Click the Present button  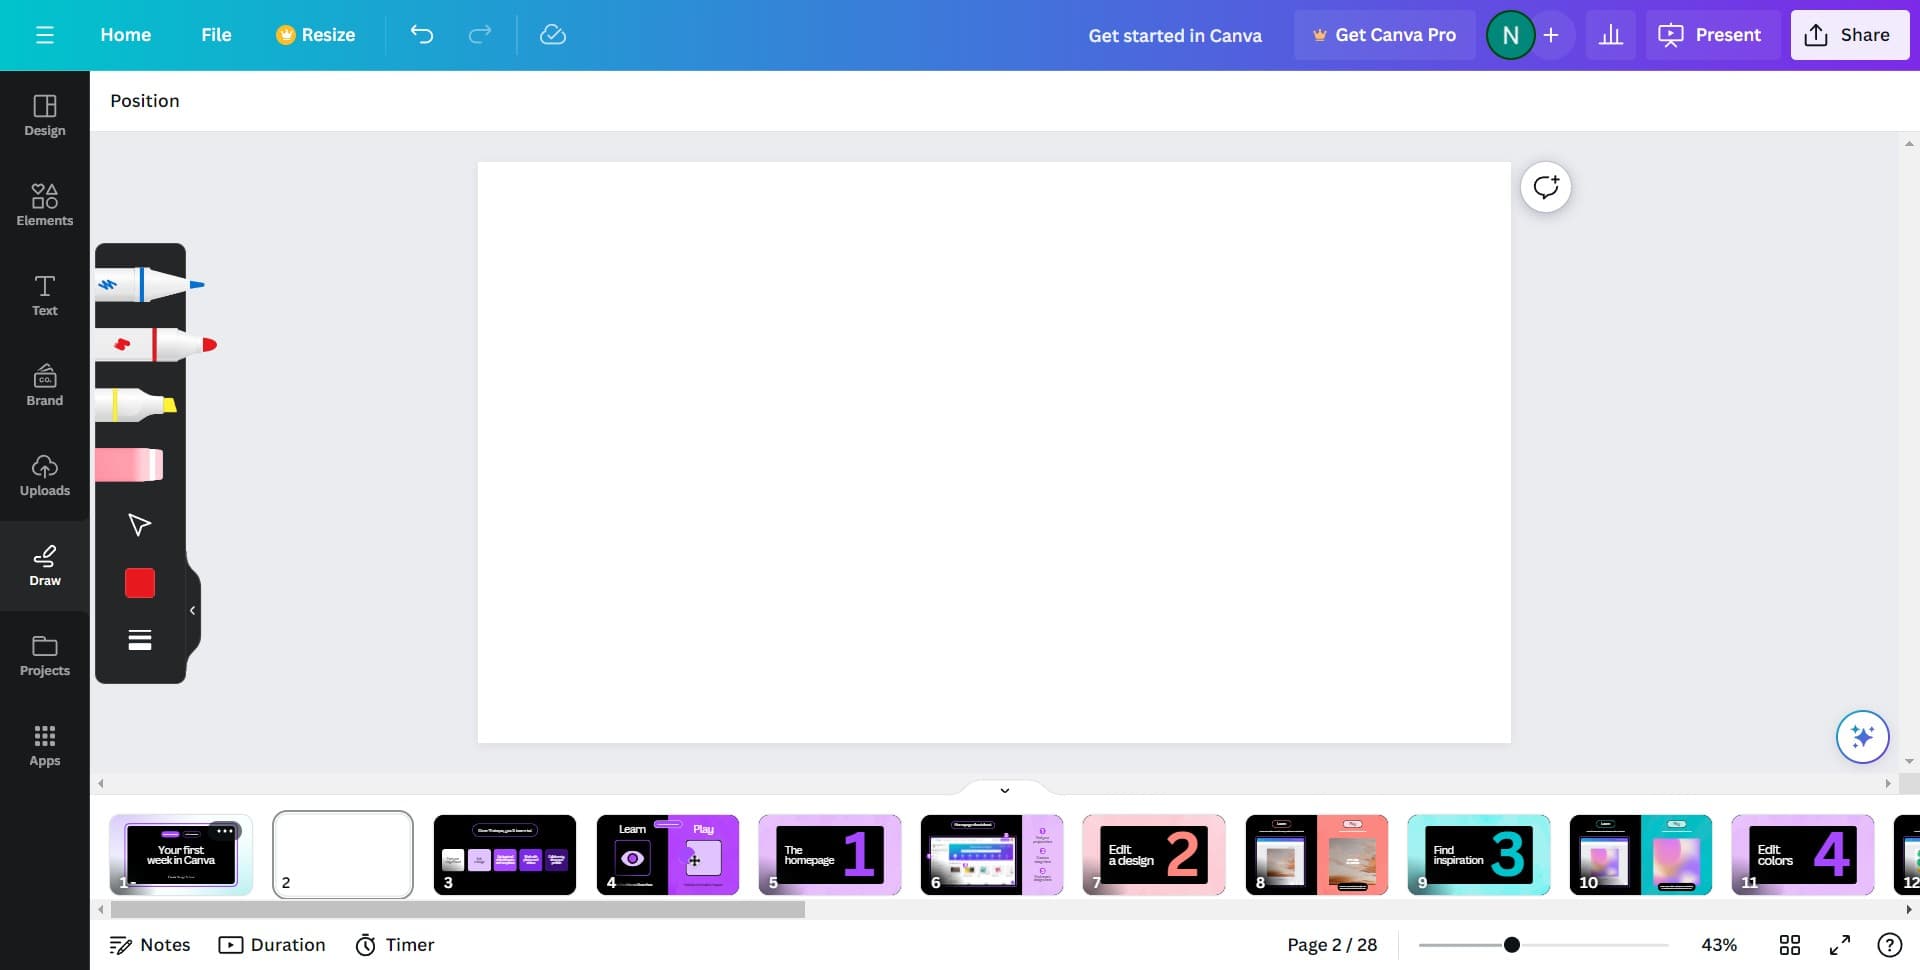click(1711, 34)
